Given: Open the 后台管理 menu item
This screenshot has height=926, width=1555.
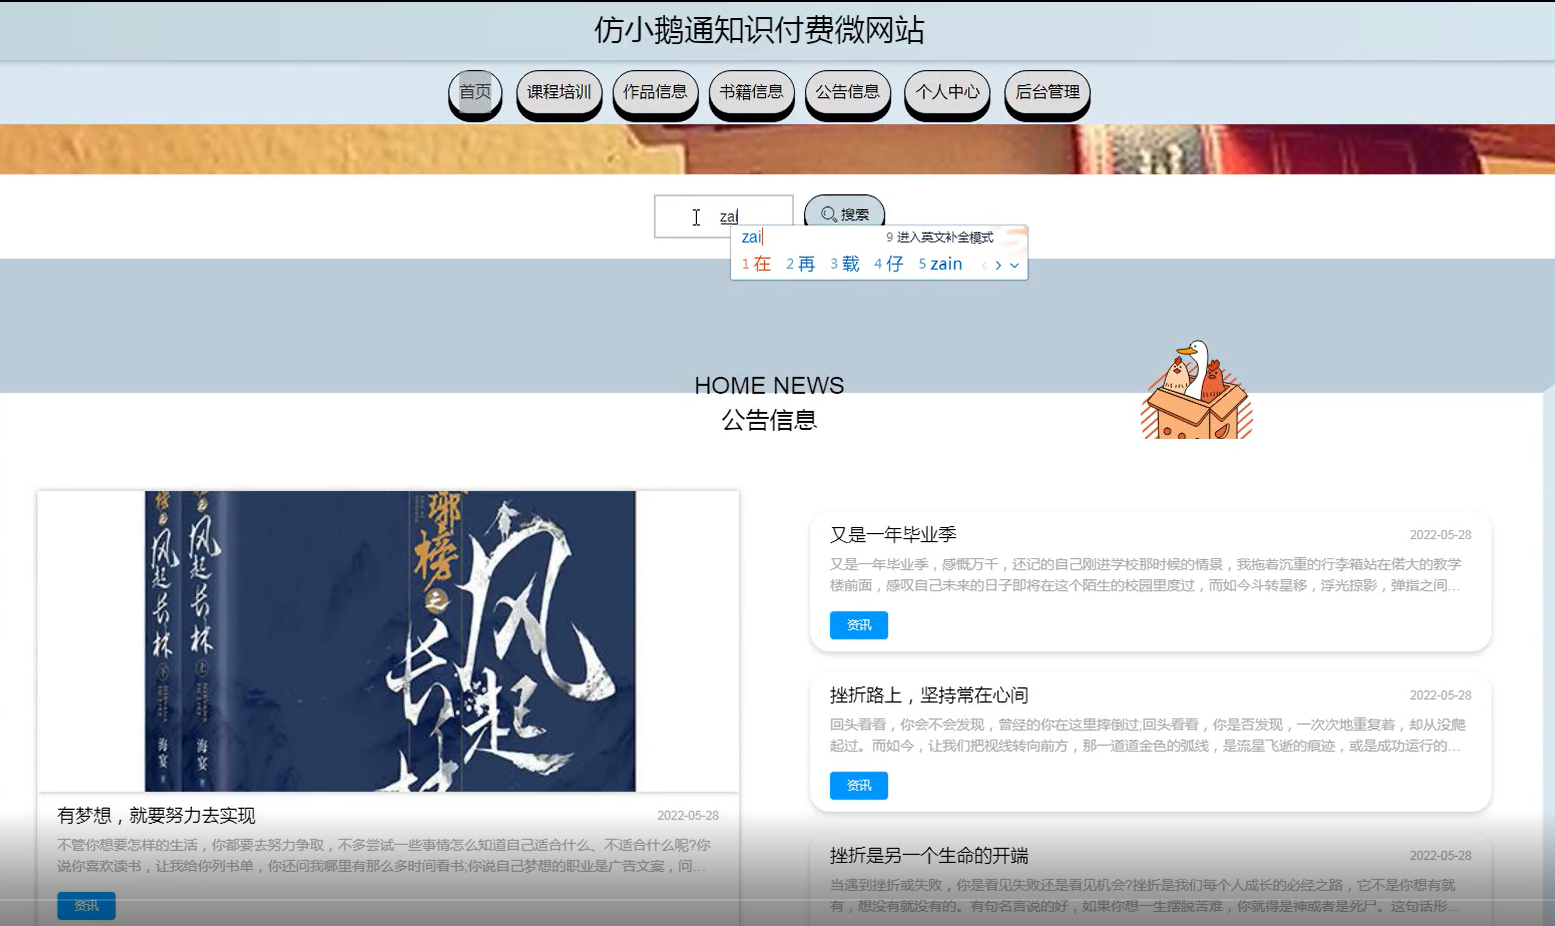Looking at the screenshot, I should tap(1046, 93).
